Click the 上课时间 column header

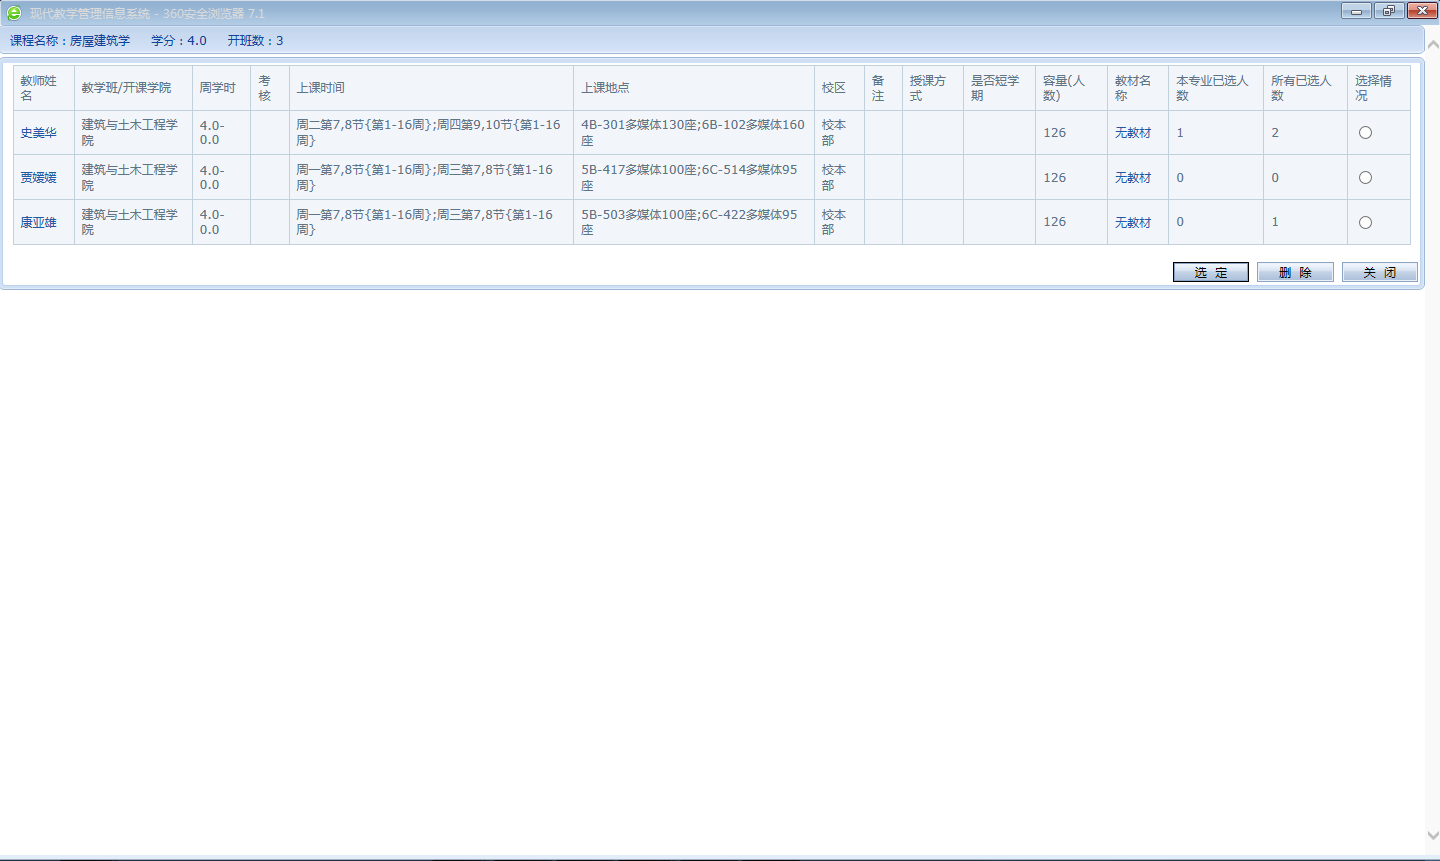[x=320, y=88]
